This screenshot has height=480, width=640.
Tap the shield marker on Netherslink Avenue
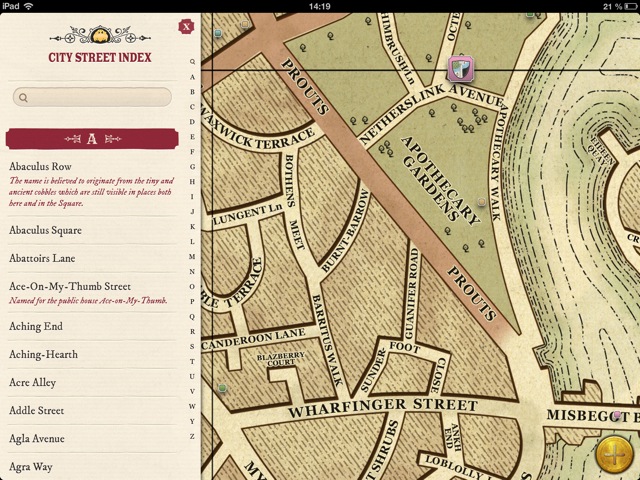[x=461, y=69]
